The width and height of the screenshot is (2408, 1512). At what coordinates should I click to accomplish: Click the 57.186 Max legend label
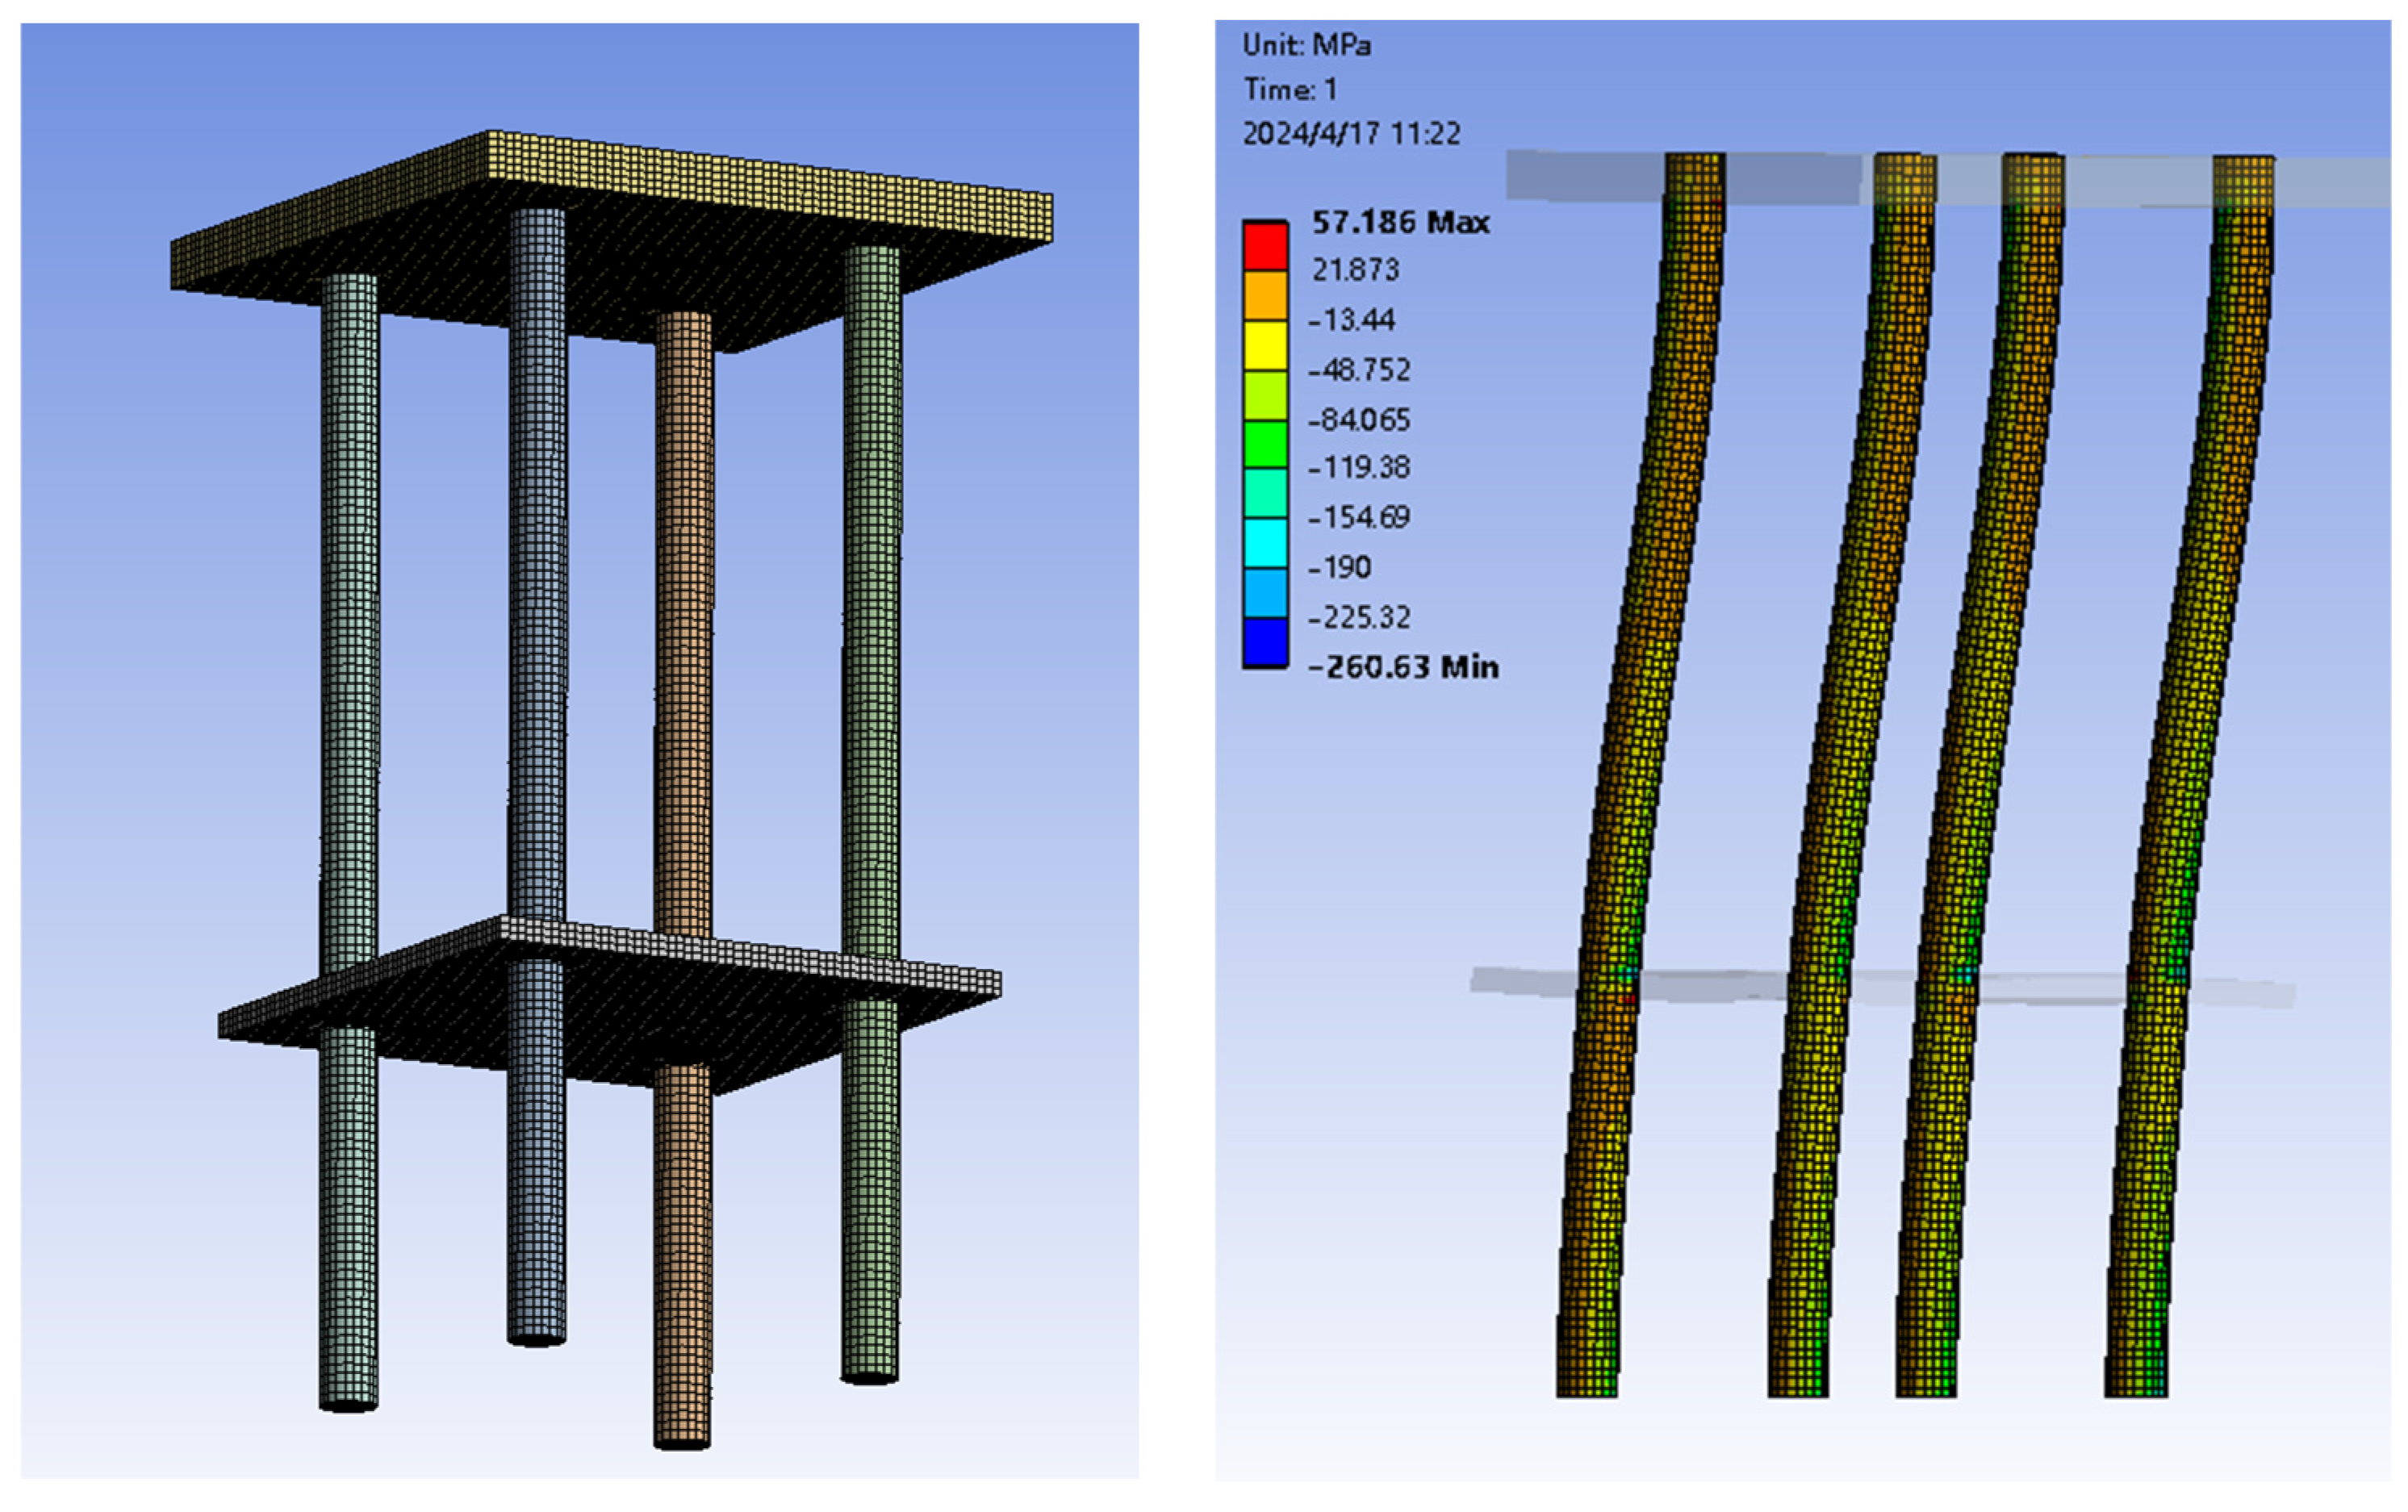(x=1400, y=222)
